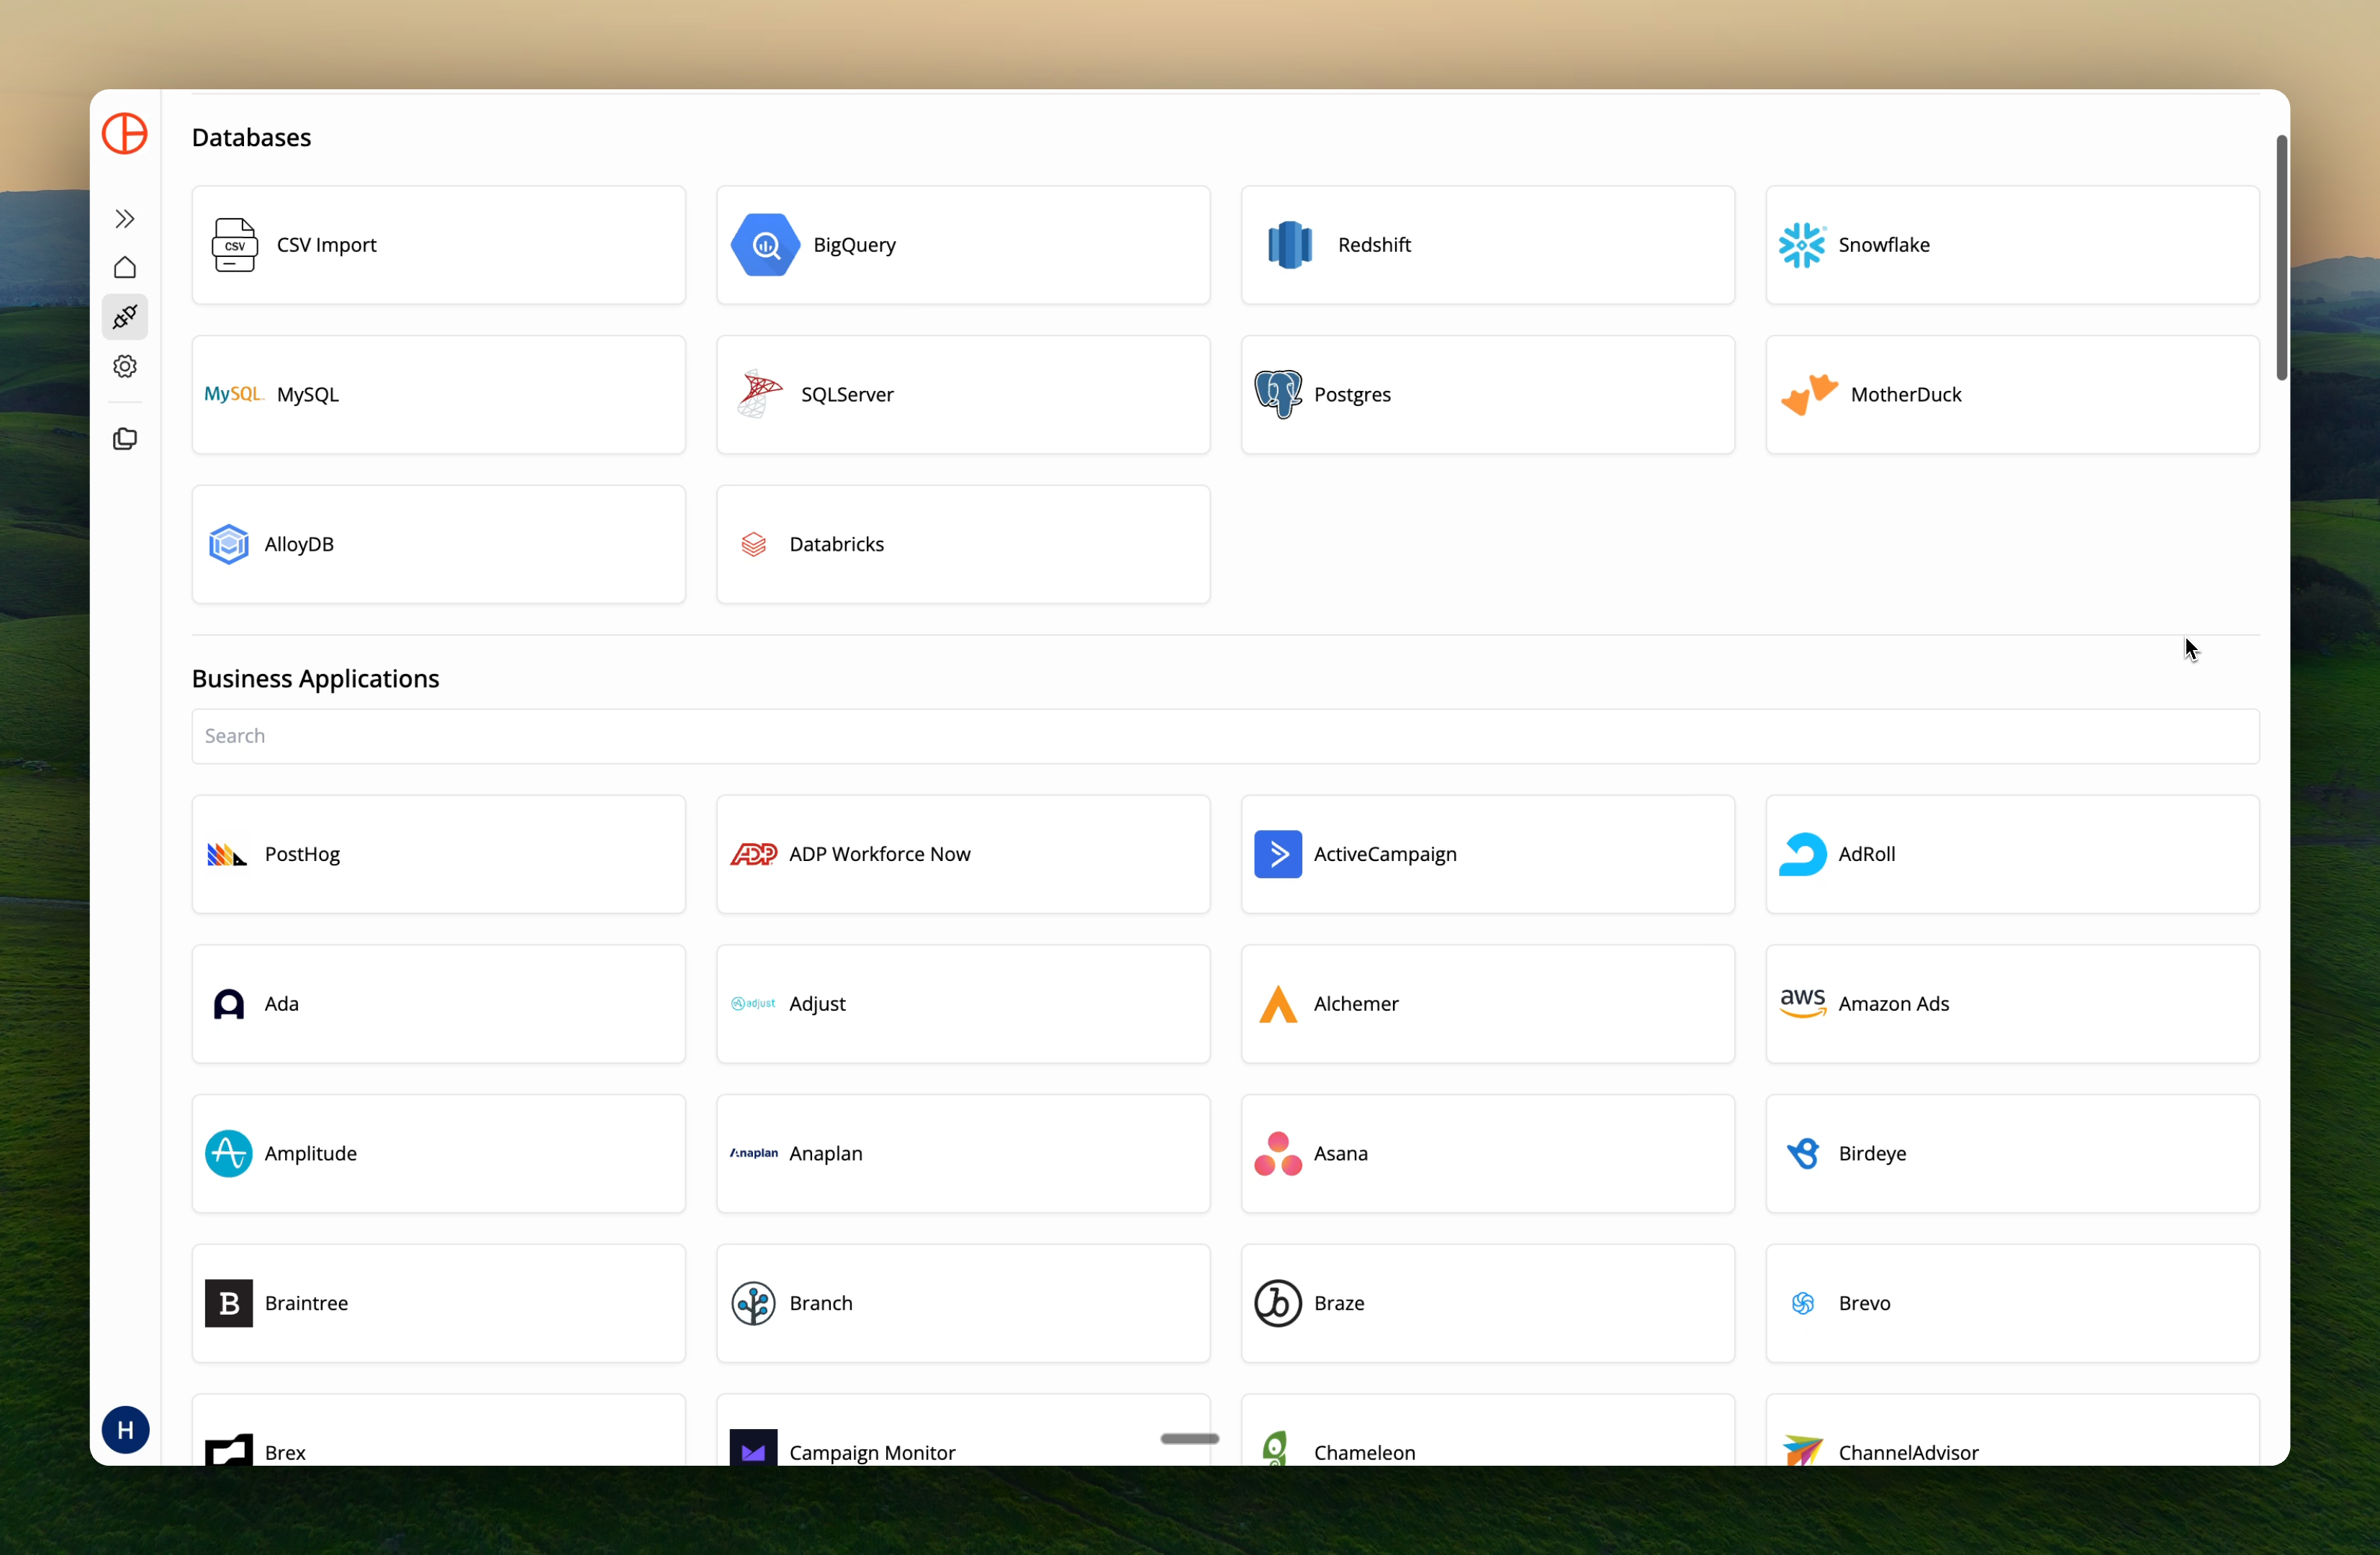Image resolution: width=2380 pixels, height=1555 pixels.
Task: Select the Amazon Ads integration card
Action: (2011, 1003)
